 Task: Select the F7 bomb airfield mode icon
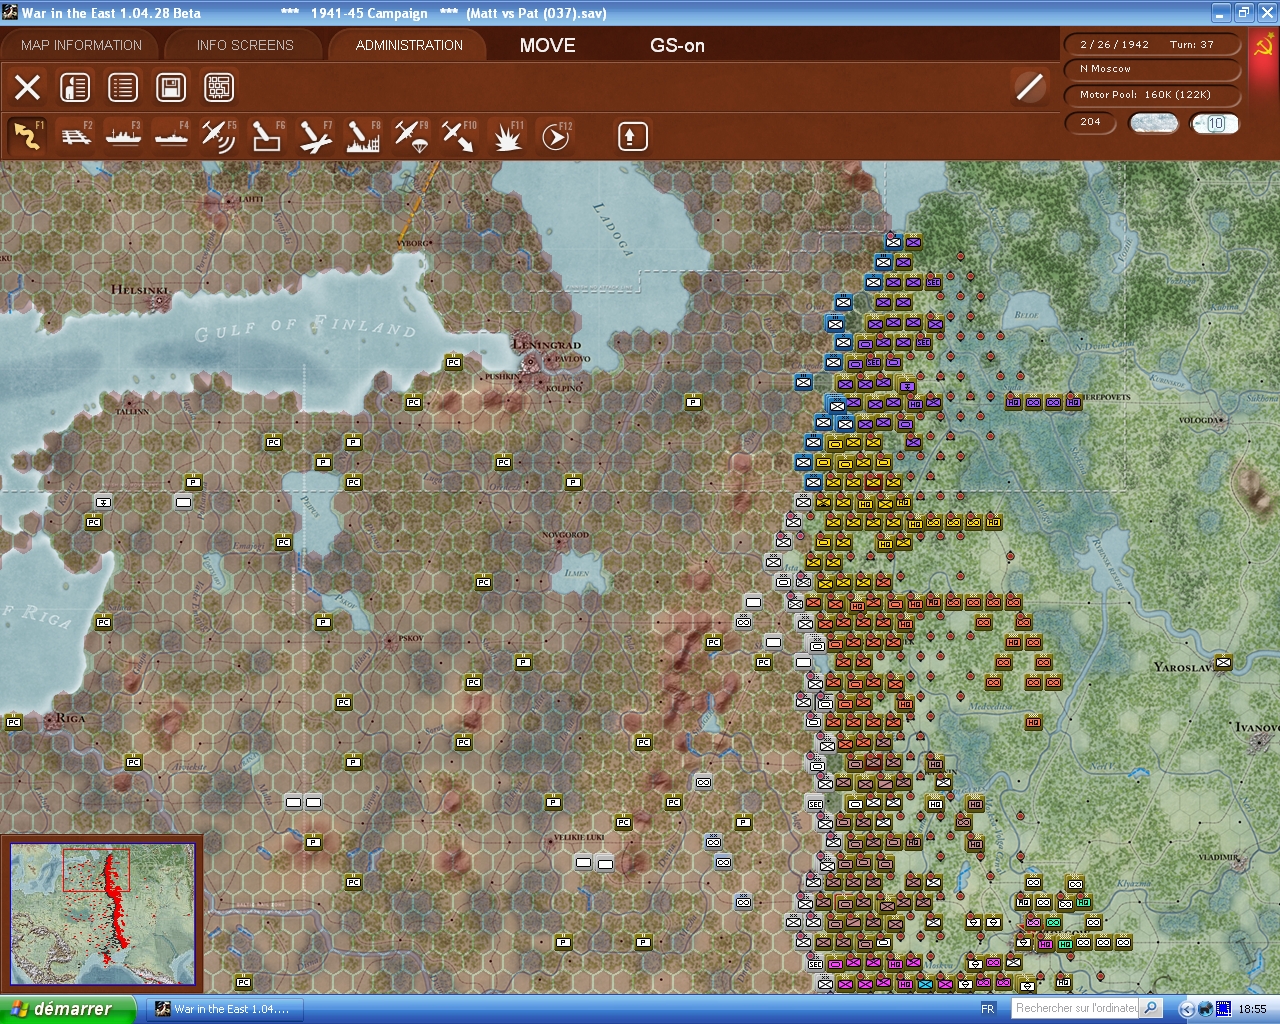315,136
